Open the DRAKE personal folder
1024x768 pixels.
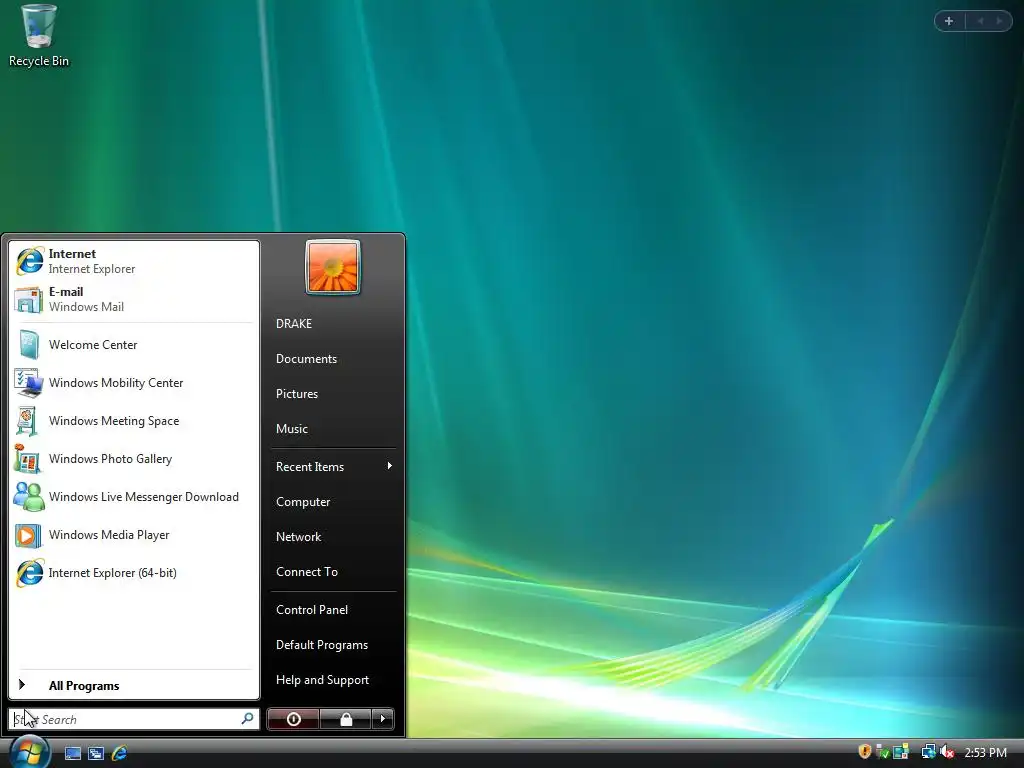tap(333, 324)
